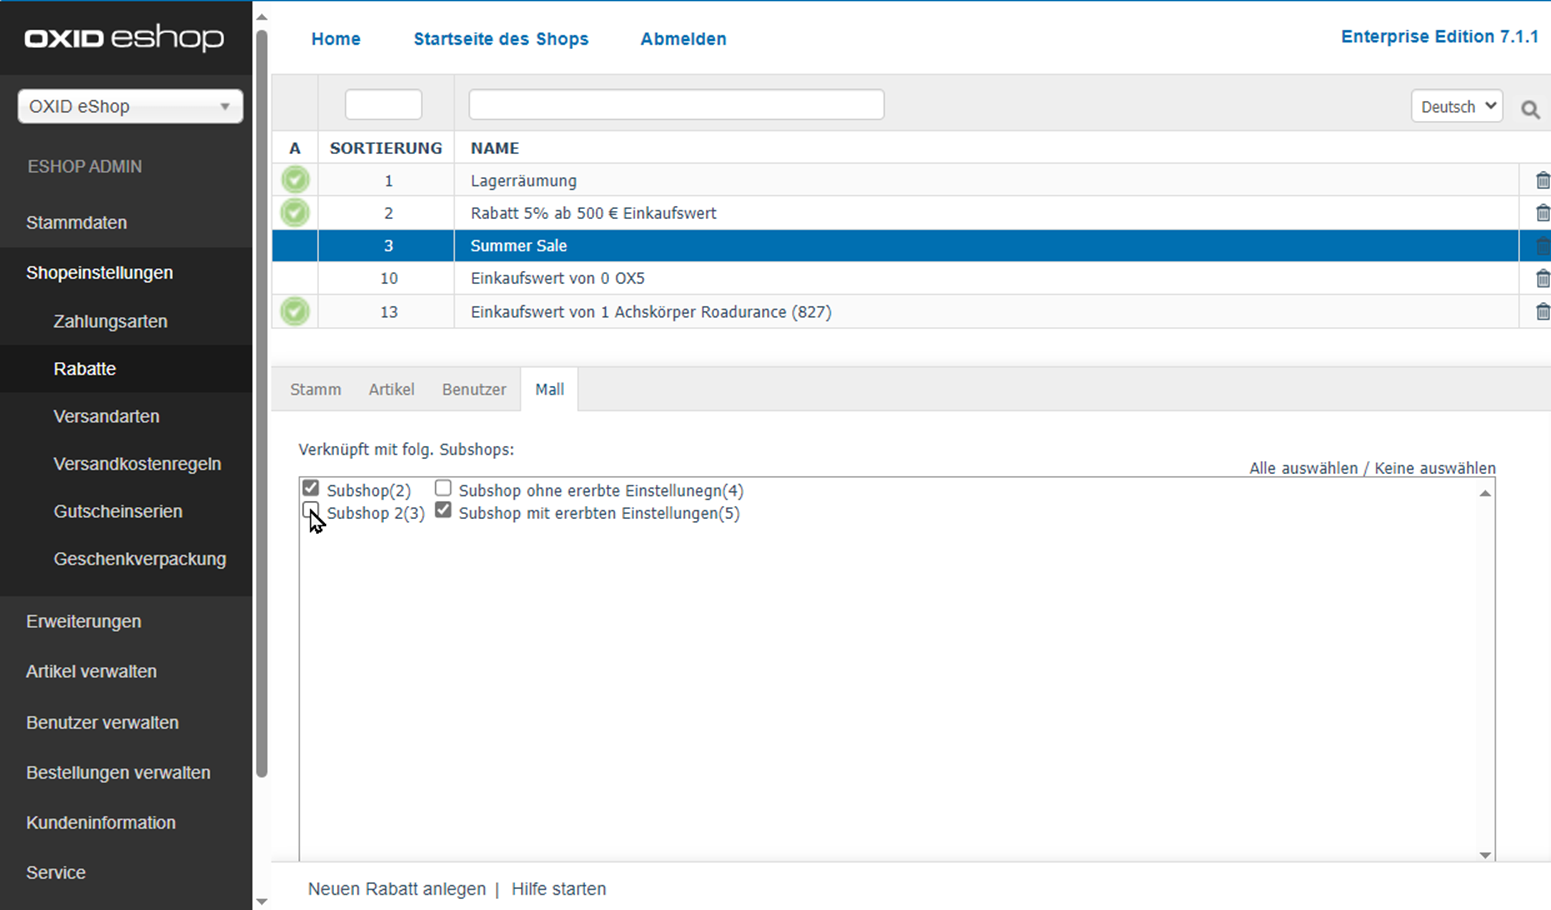Click the search magnifier icon
Screen dimensions: 1551x910
click(x=1530, y=110)
